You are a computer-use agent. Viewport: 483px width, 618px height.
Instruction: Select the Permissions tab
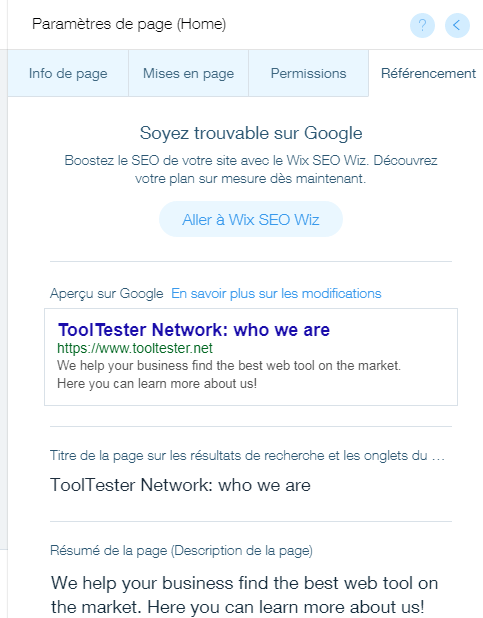click(308, 73)
